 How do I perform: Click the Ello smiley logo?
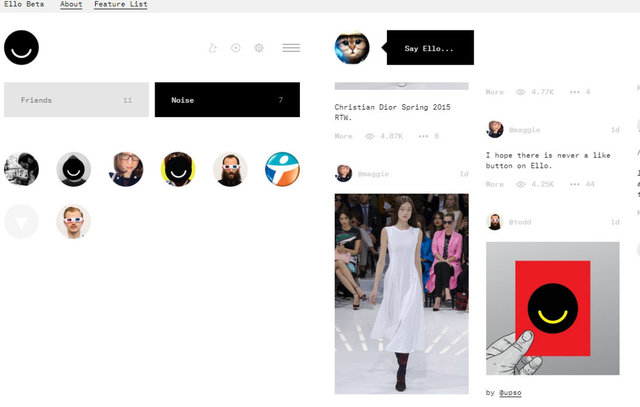(21, 47)
